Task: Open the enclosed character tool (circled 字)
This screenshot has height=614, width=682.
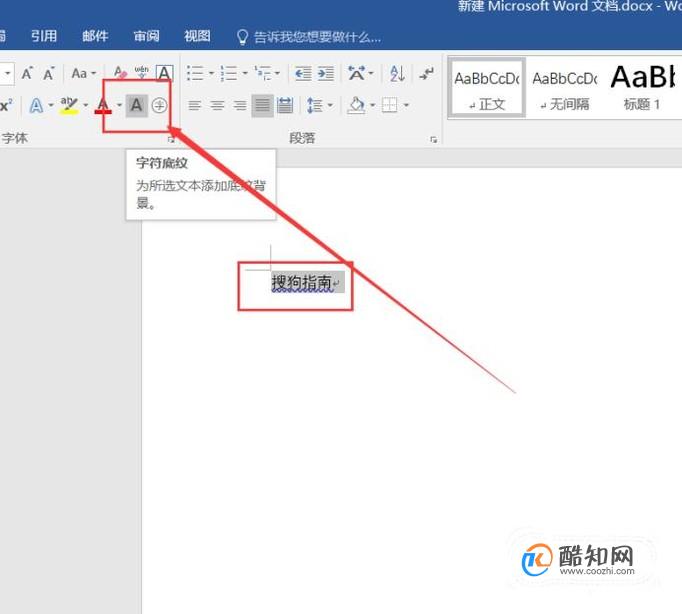Action: coord(159,106)
